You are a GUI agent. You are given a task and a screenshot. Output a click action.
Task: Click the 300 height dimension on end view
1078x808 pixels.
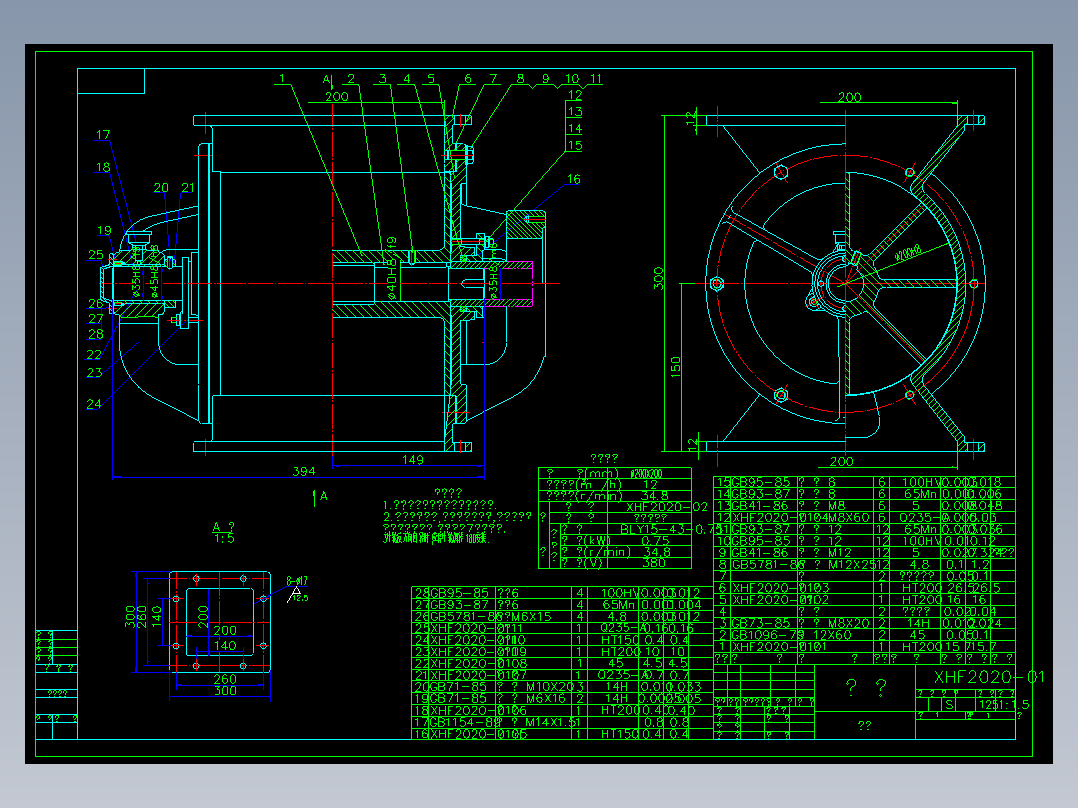(x=658, y=279)
